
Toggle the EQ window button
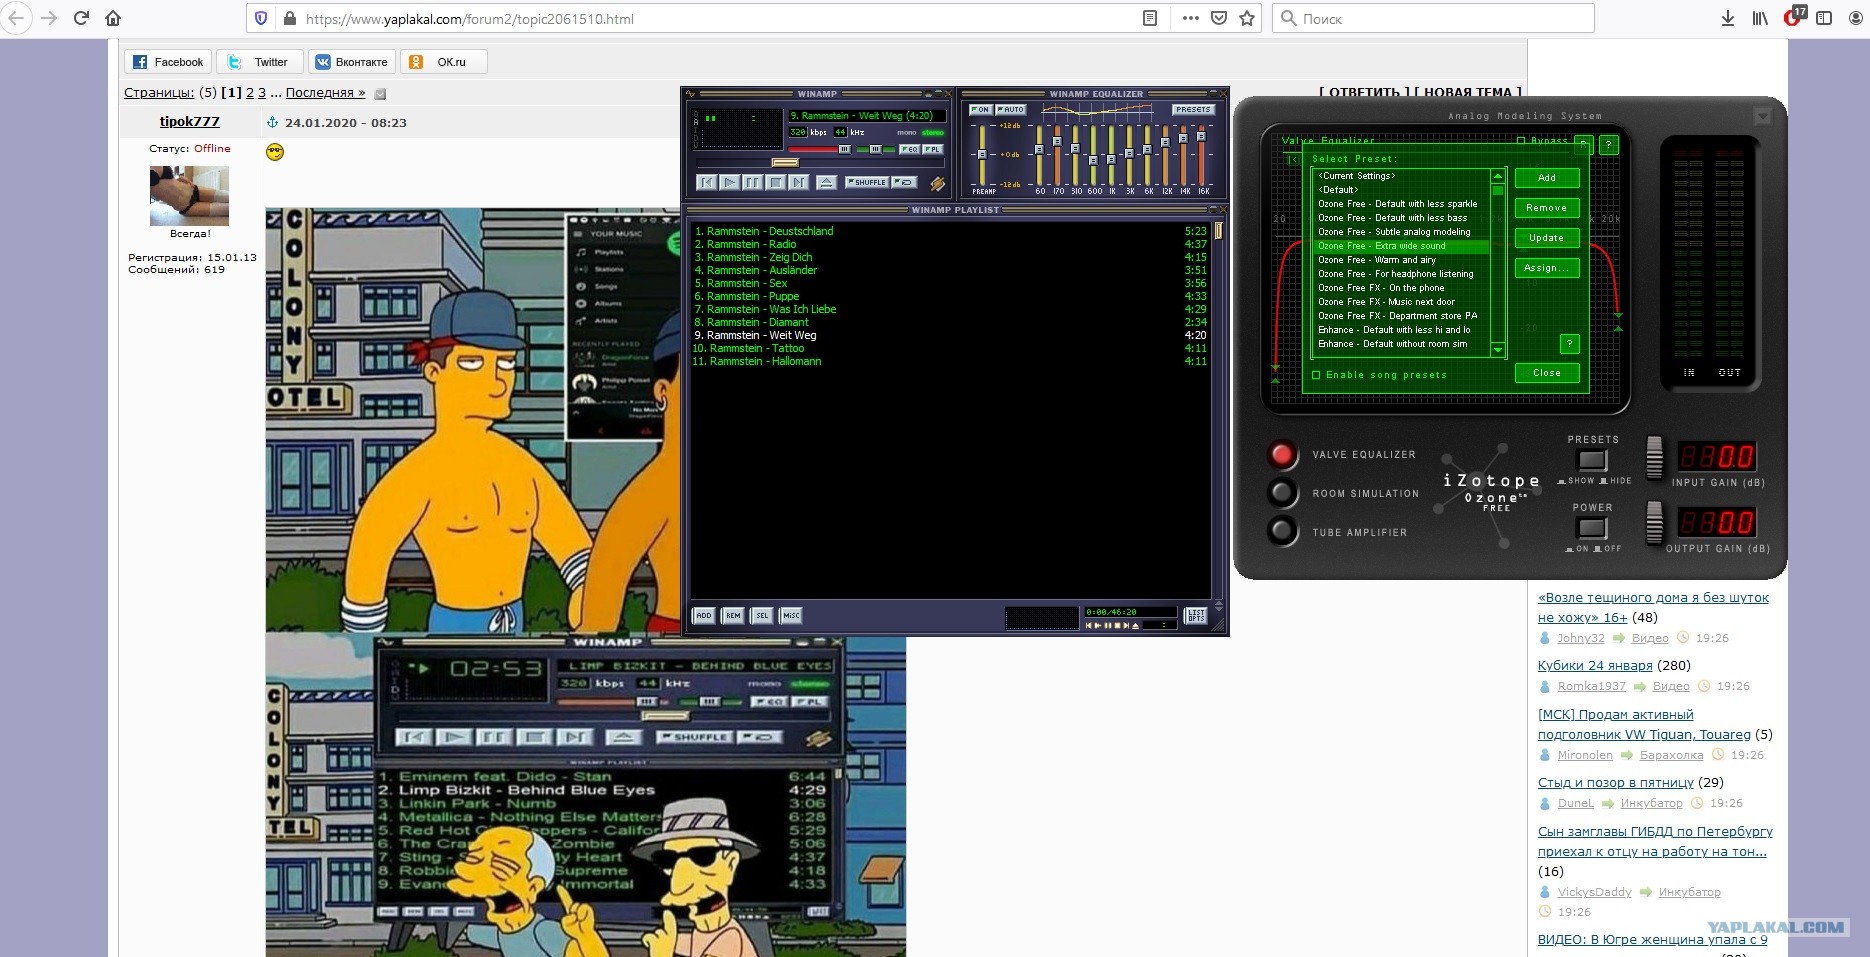909,149
